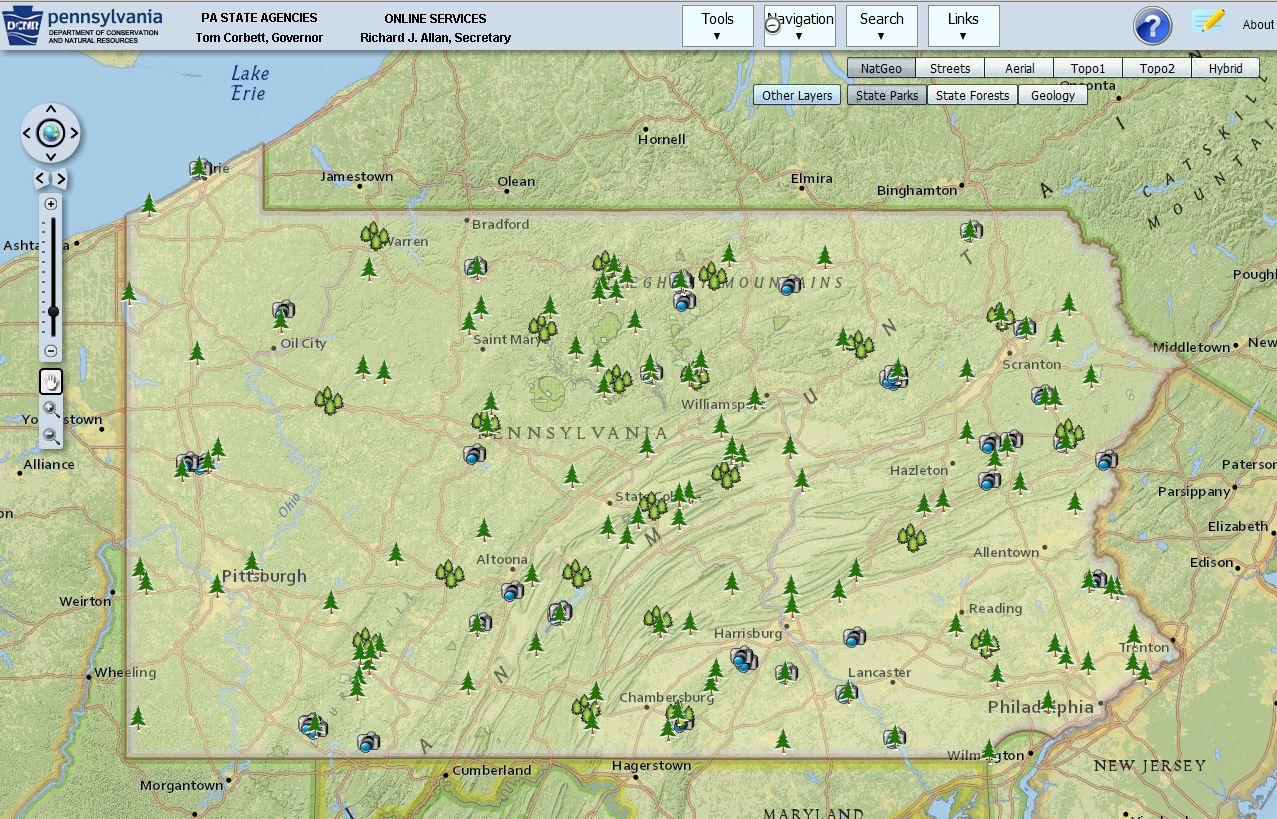Image resolution: width=1277 pixels, height=819 pixels.
Task: Click the plus button to zoom in
Action: coord(50,202)
